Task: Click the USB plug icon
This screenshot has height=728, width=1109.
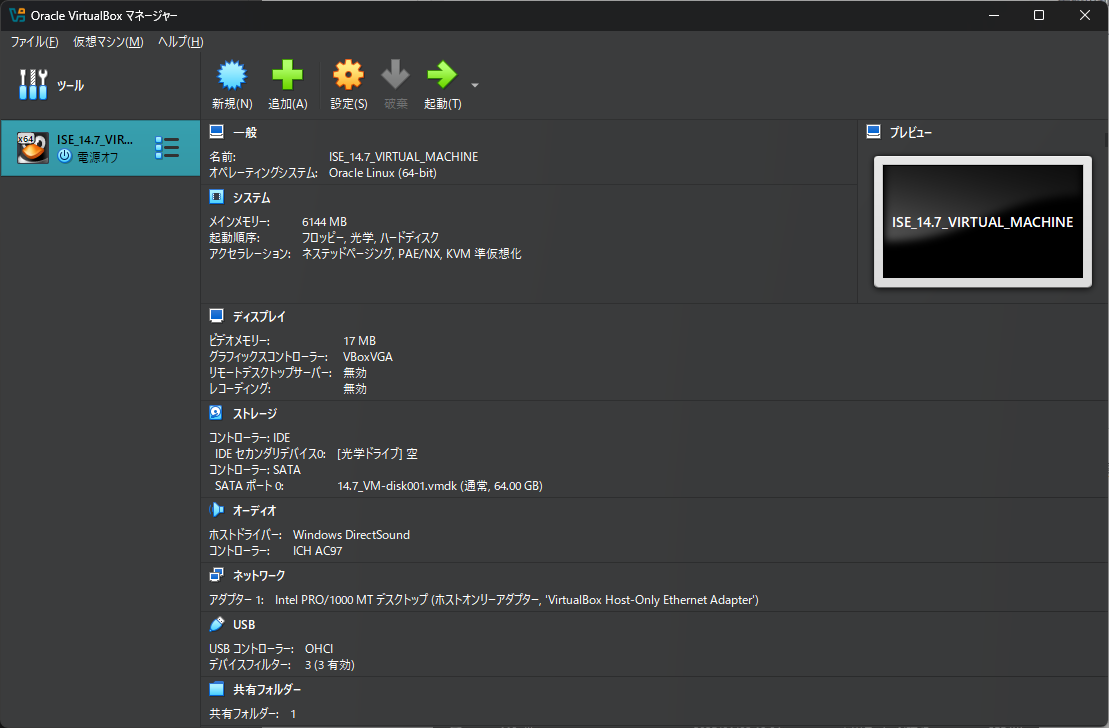Action: coord(216,624)
